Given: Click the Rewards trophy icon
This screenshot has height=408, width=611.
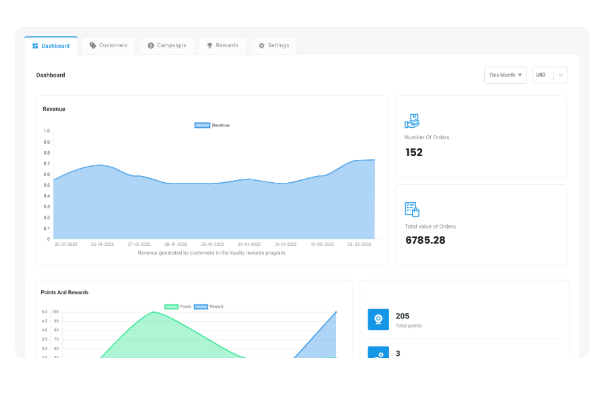Looking at the screenshot, I should click(210, 46).
